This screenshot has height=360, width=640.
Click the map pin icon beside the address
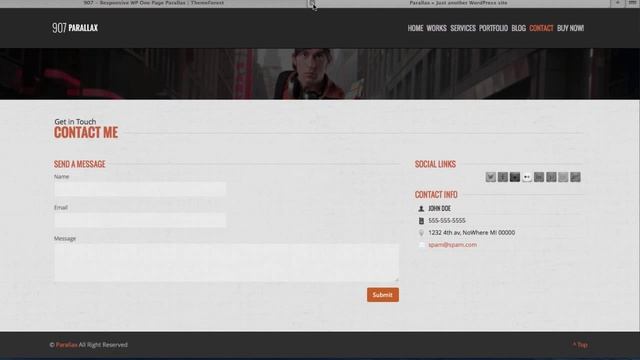(421, 233)
